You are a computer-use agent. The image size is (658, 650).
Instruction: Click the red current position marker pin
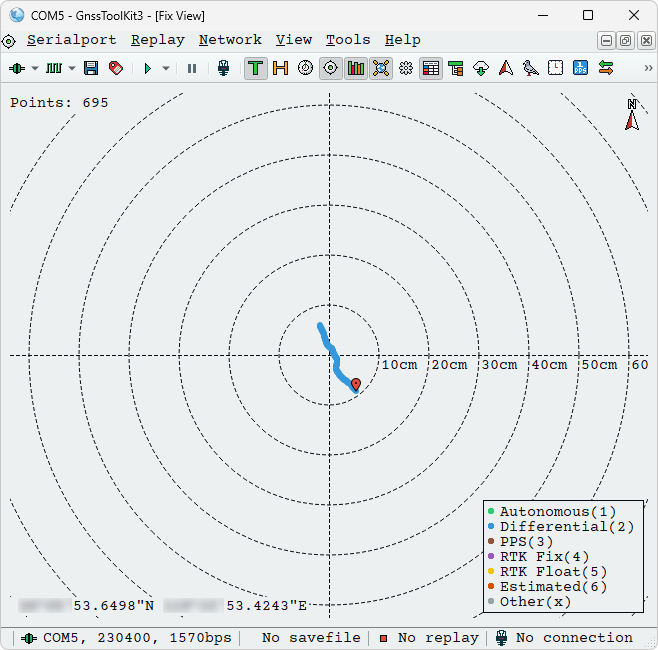tap(356, 384)
